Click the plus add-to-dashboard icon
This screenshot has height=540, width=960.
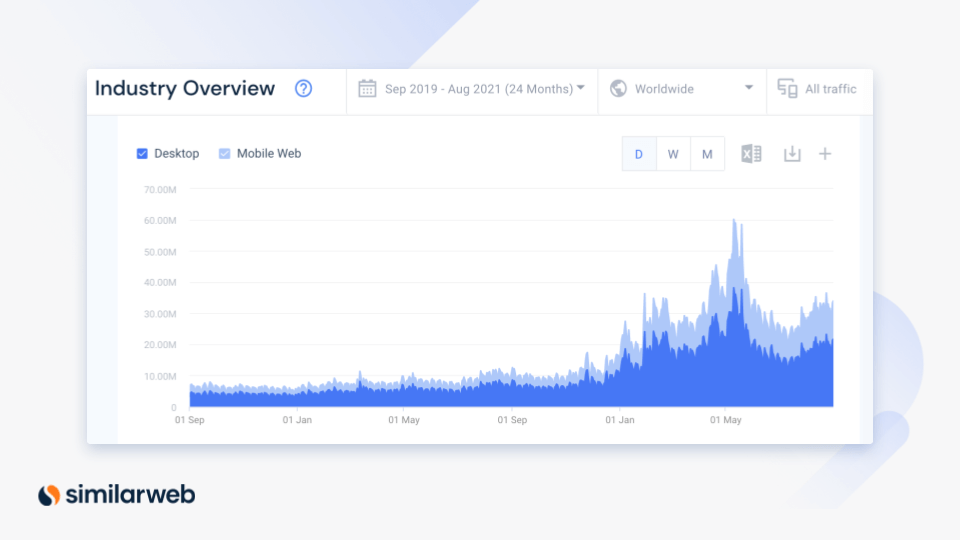tap(825, 154)
